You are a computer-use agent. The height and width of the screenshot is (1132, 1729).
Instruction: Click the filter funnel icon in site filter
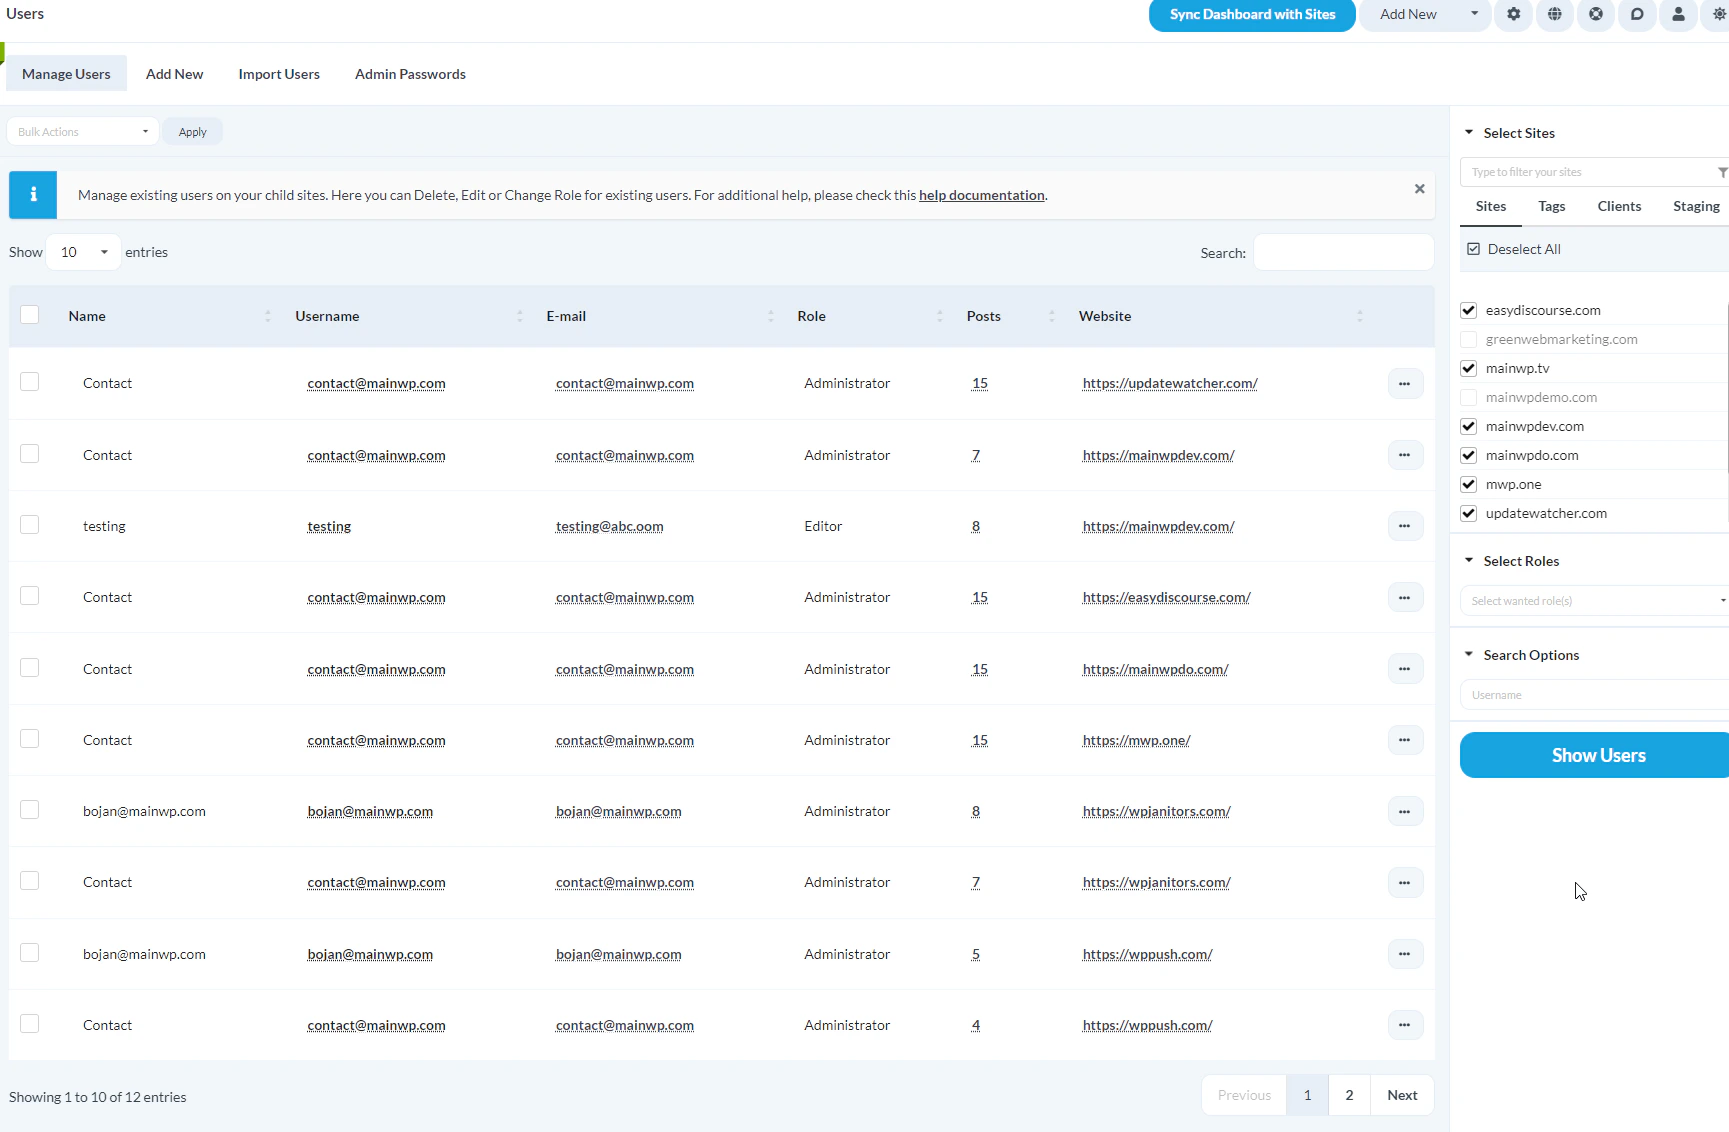click(x=1722, y=172)
